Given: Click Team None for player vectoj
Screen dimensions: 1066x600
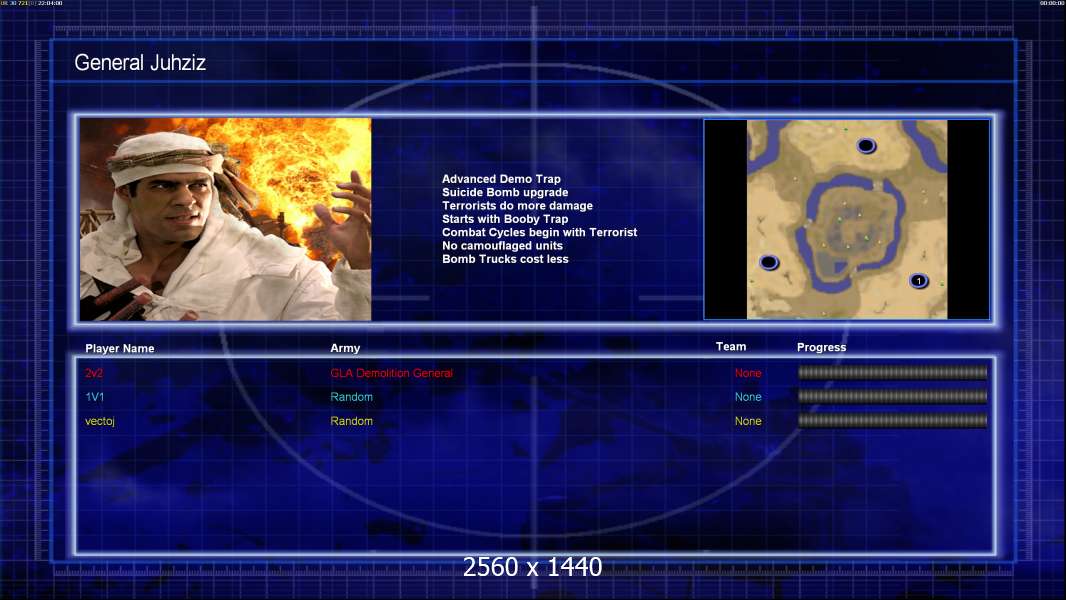Looking at the screenshot, I should point(748,421).
